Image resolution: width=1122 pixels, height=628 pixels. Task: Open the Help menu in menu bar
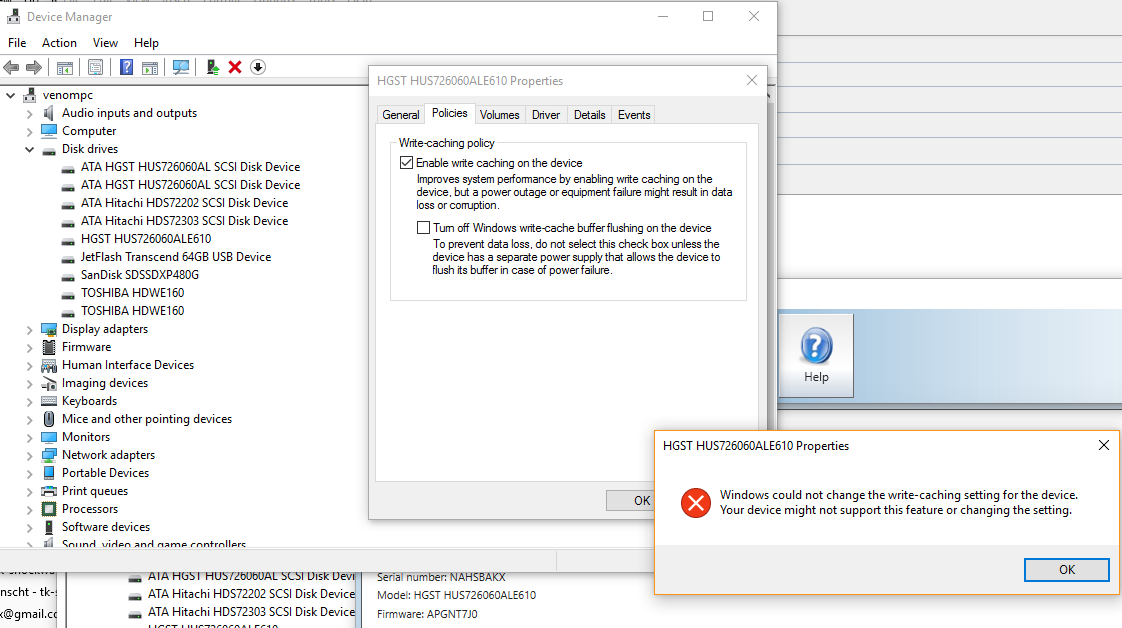coord(146,43)
